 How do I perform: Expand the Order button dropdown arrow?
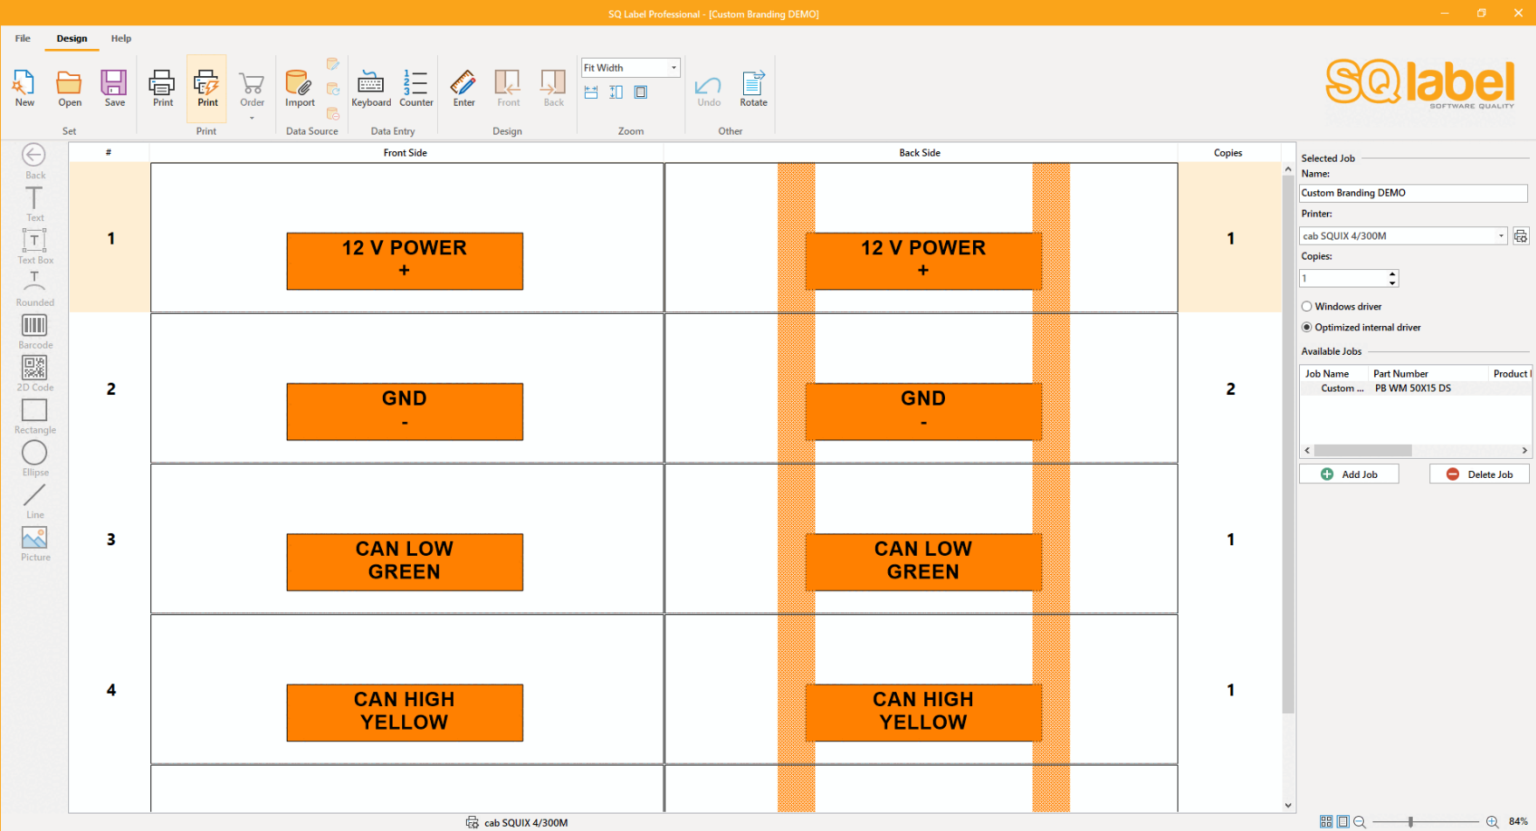252,118
